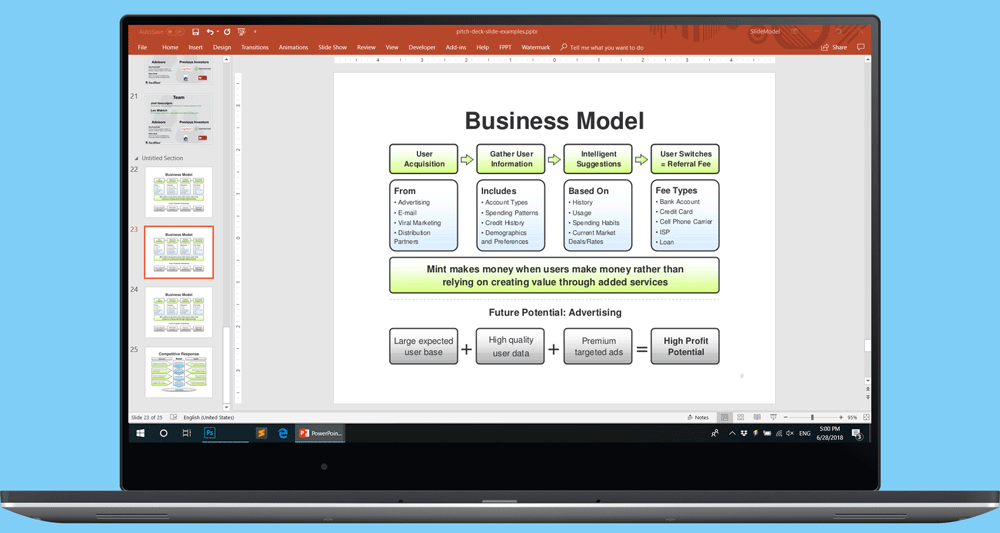Open the Developer tab

point(422,47)
